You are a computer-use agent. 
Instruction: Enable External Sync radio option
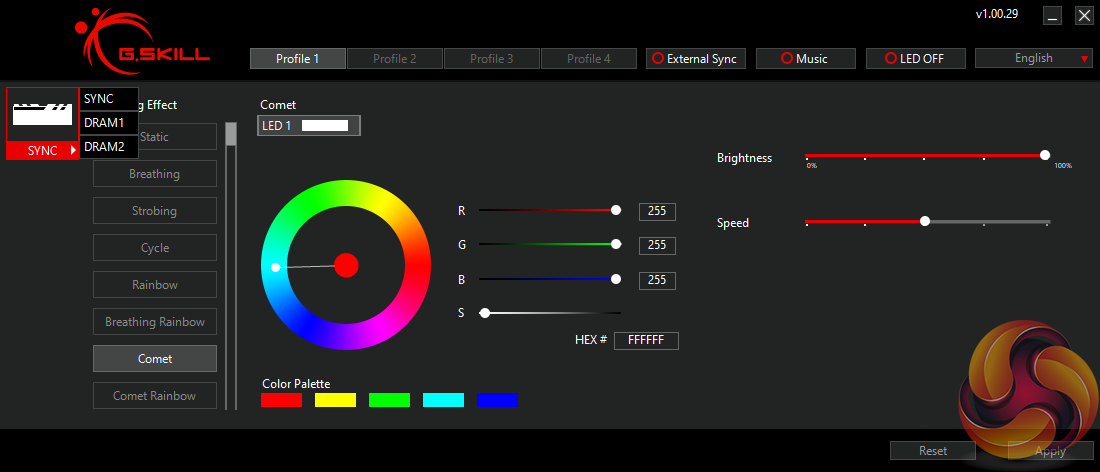point(695,59)
